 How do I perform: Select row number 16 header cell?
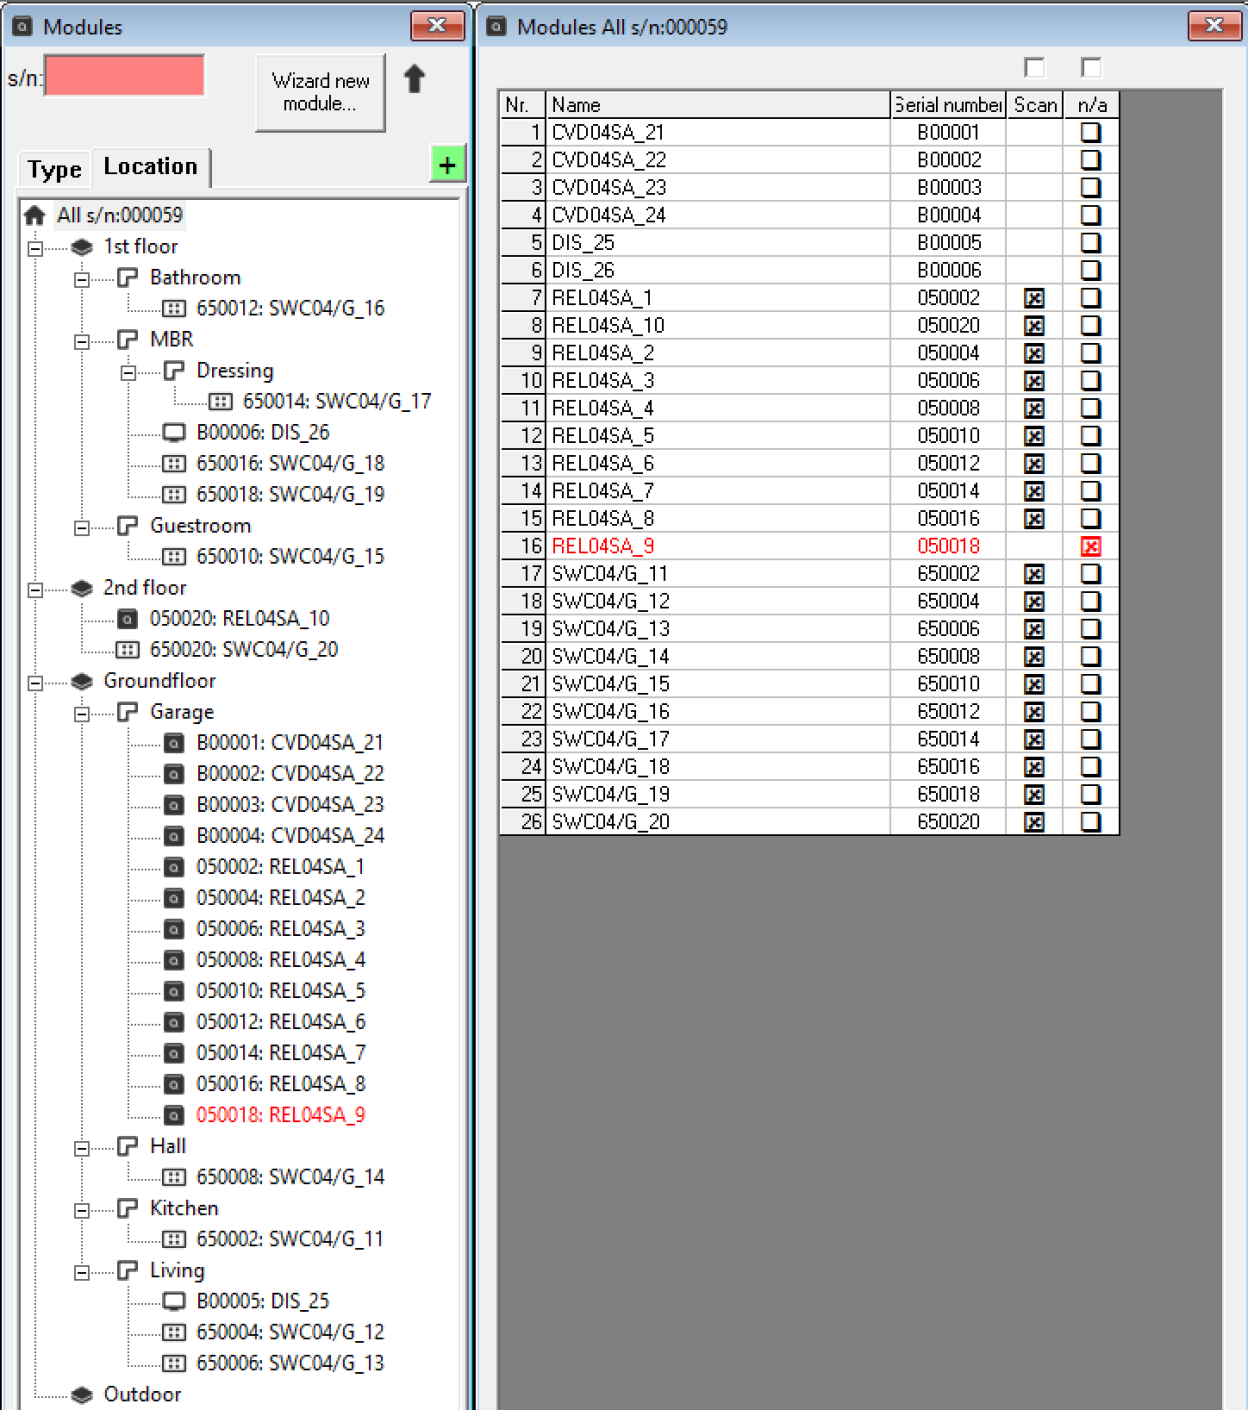(x=522, y=546)
